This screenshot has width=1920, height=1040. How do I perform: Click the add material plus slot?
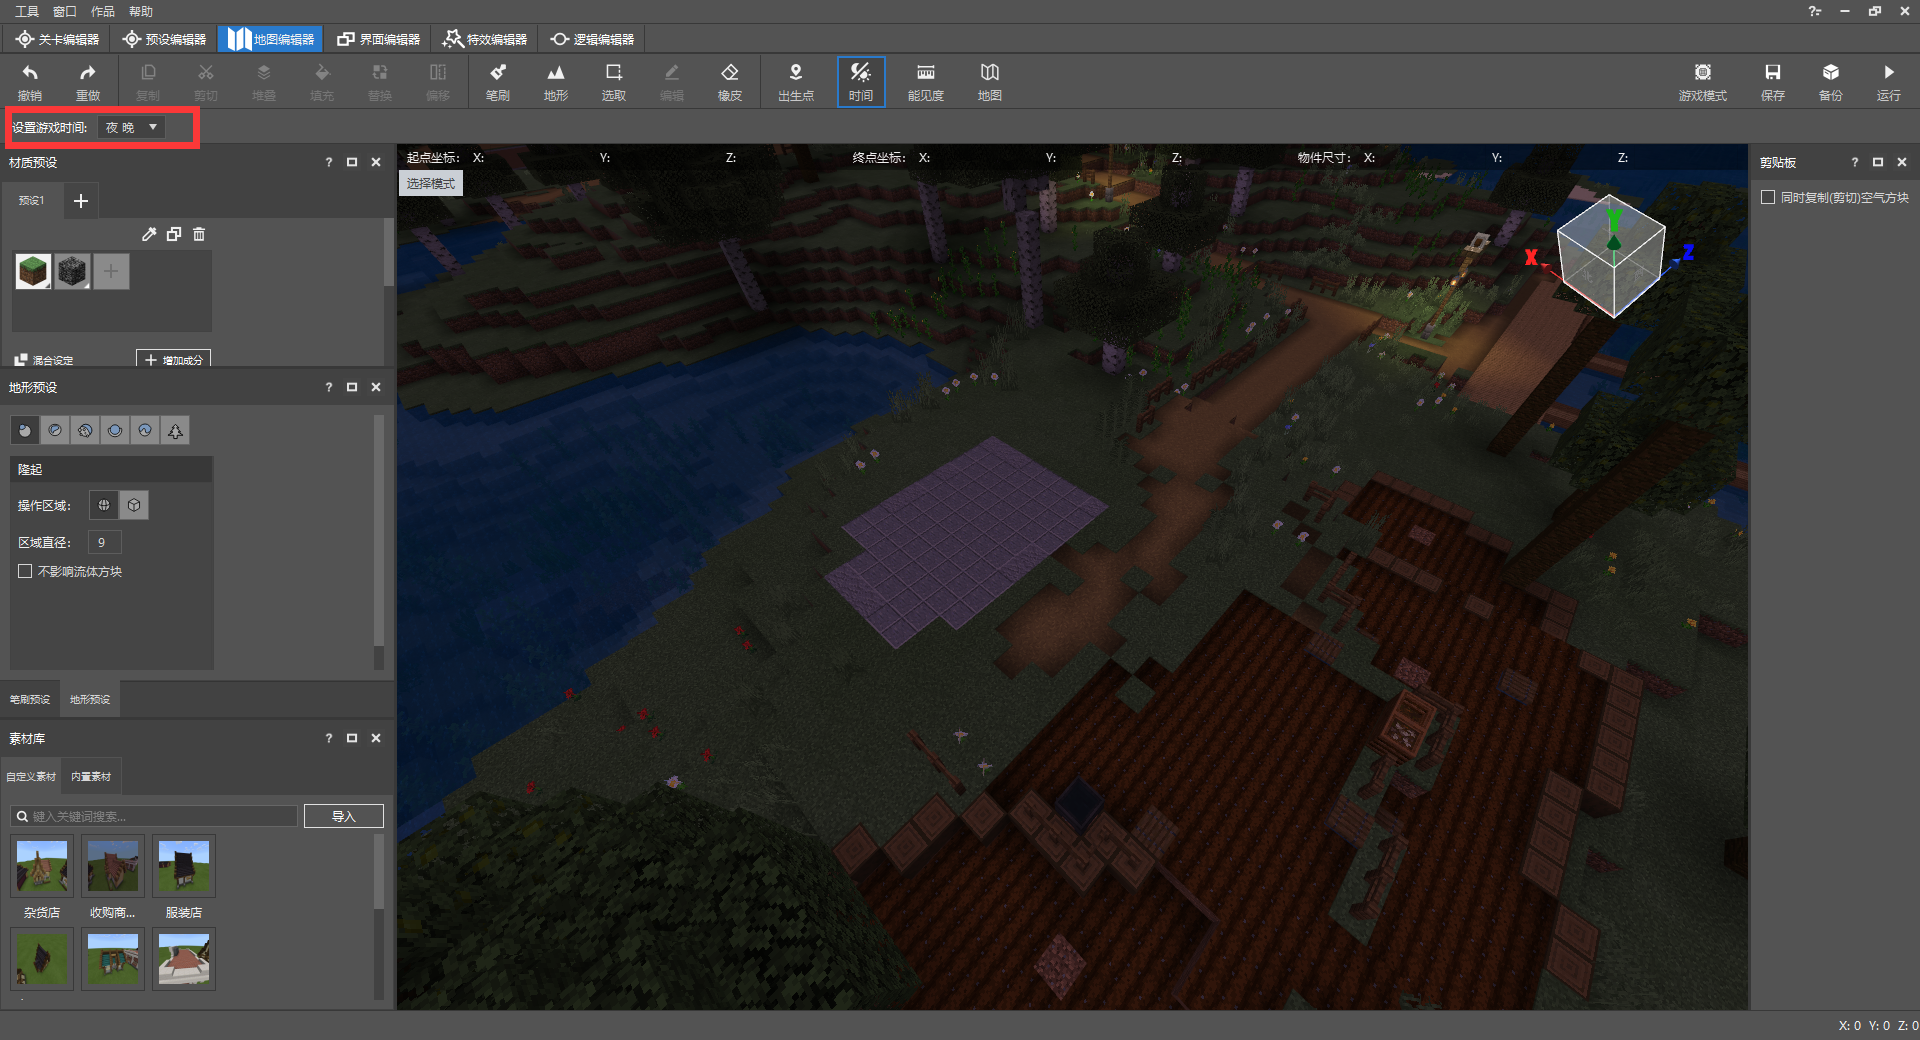pyautogui.click(x=111, y=271)
